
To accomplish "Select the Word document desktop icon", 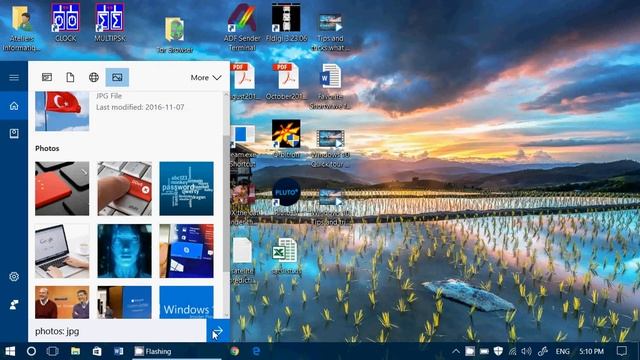I will pos(330,87).
